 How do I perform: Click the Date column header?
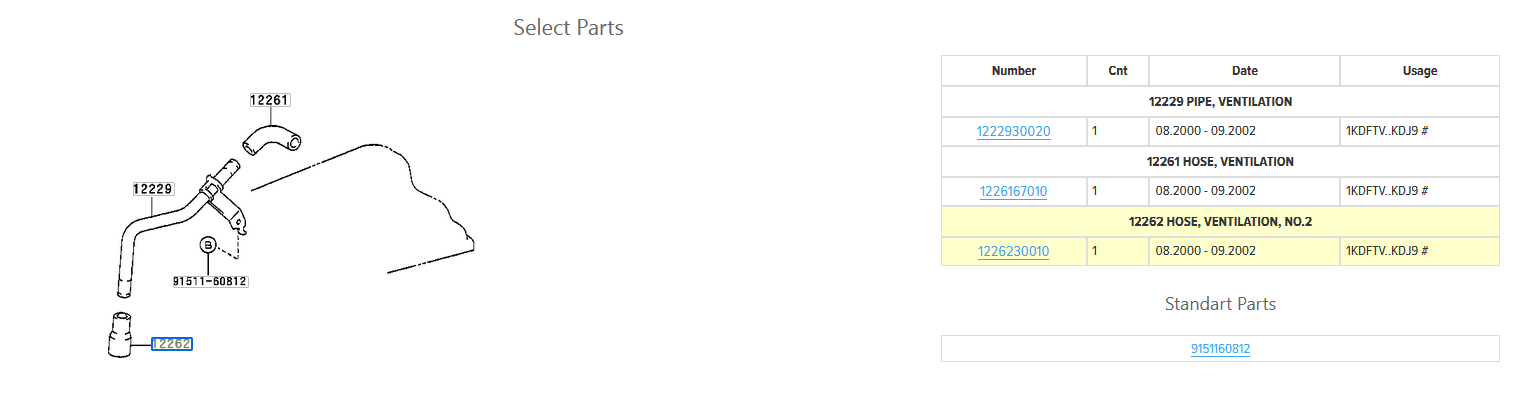point(1245,71)
